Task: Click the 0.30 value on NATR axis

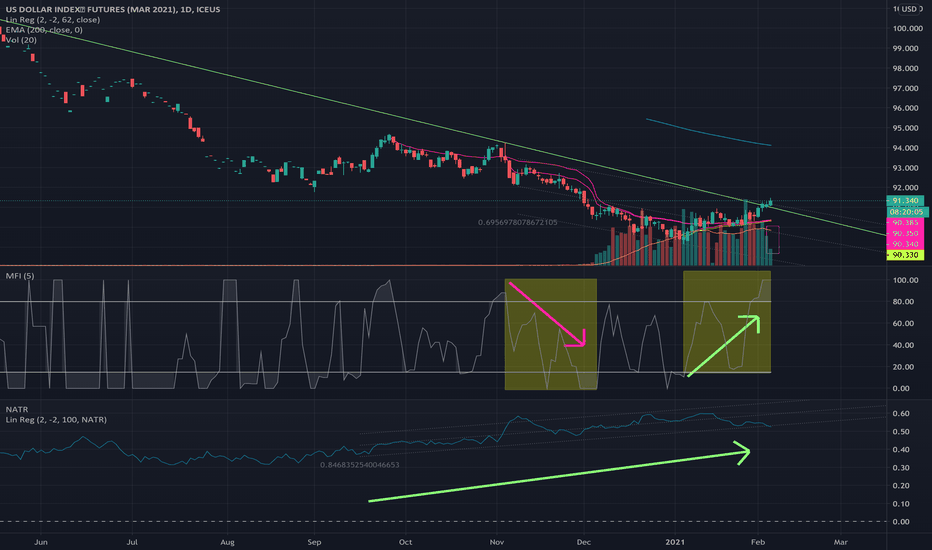Action: [x=901, y=468]
